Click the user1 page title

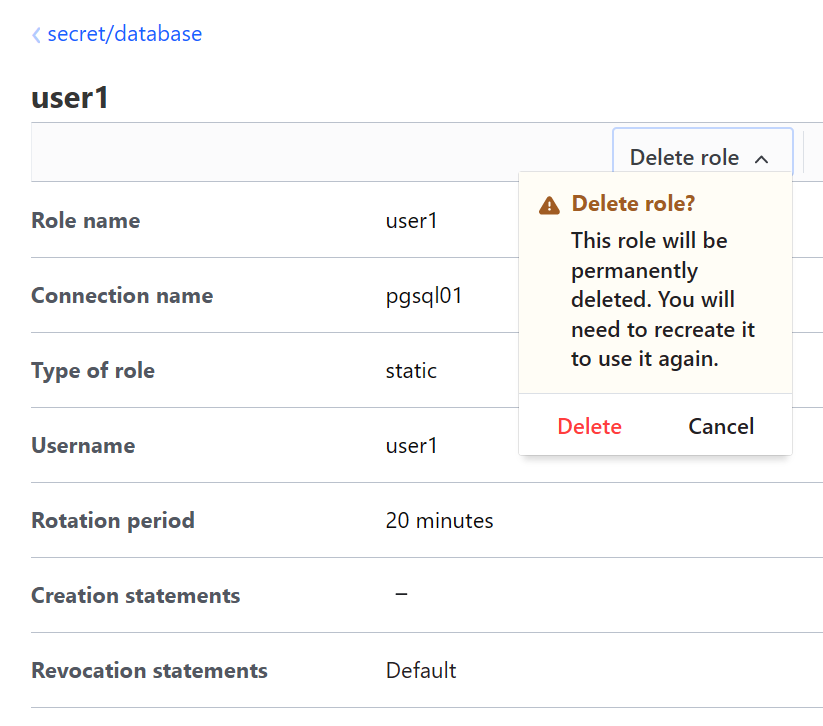tap(70, 97)
